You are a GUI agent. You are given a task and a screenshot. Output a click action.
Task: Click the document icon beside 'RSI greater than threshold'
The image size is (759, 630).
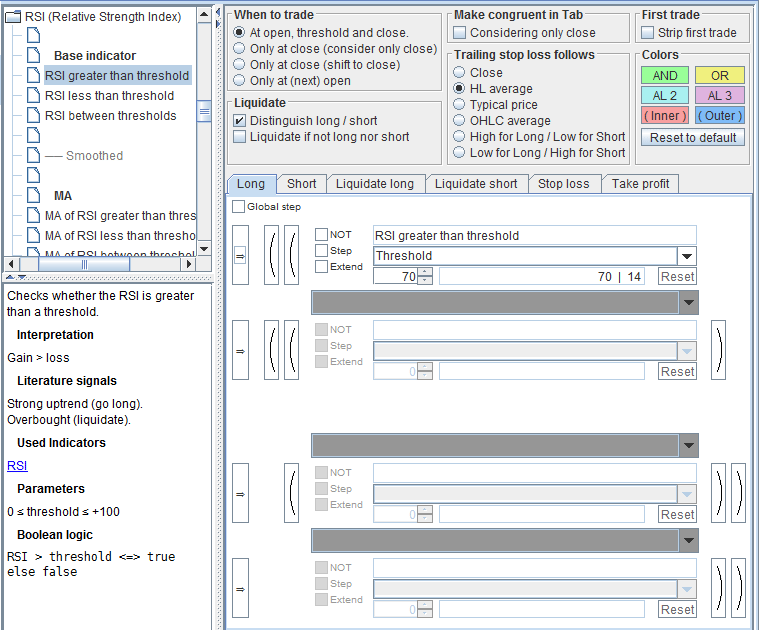pyautogui.click(x=33, y=75)
